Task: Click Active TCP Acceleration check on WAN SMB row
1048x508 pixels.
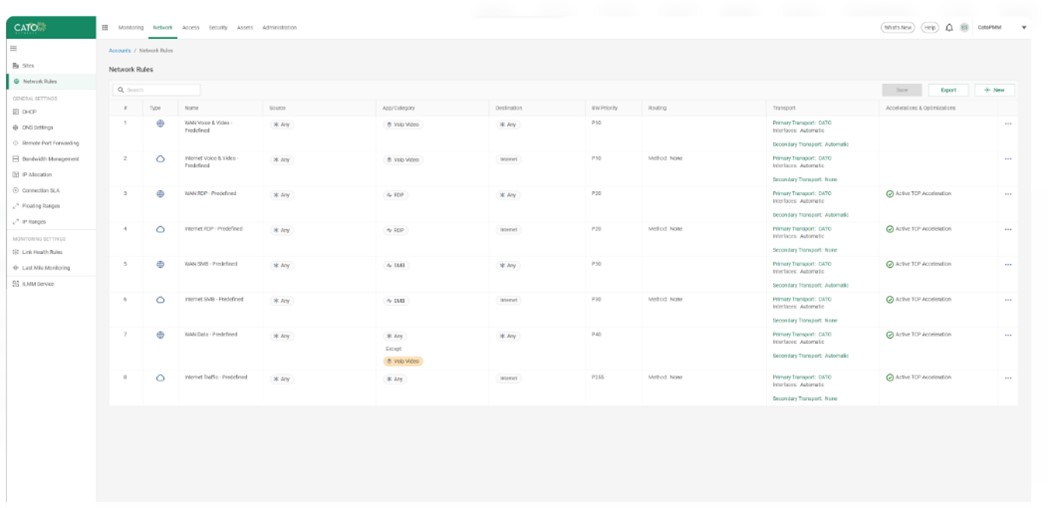Action: point(890,264)
